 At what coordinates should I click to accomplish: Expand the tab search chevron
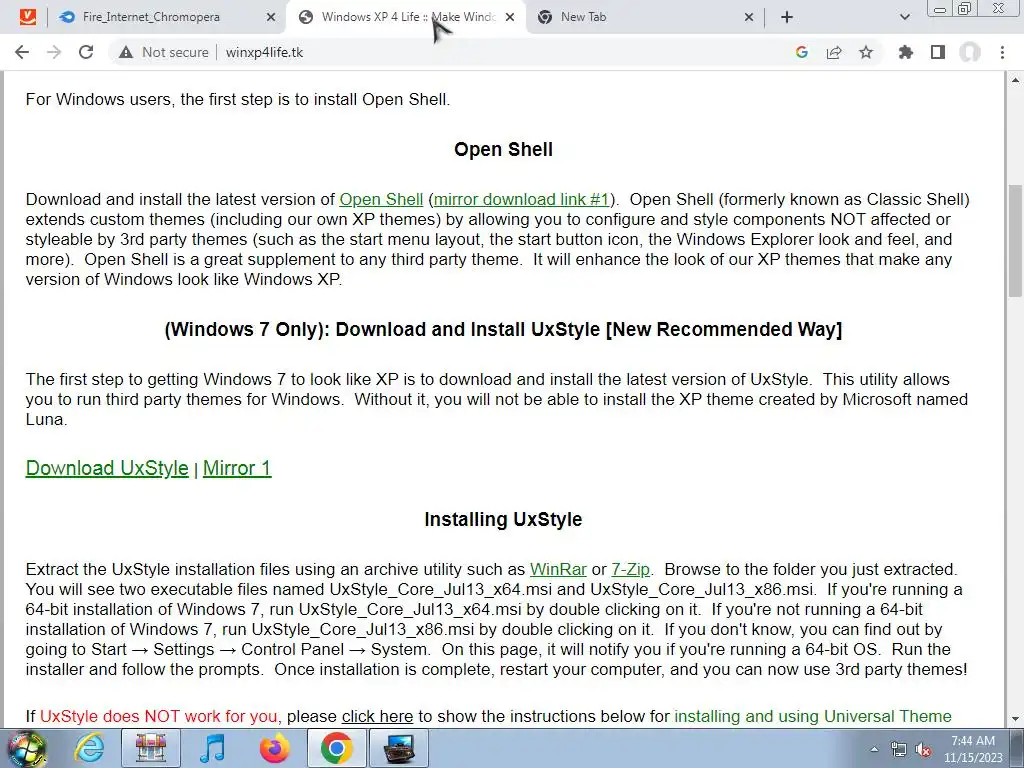click(x=904, y=17)
